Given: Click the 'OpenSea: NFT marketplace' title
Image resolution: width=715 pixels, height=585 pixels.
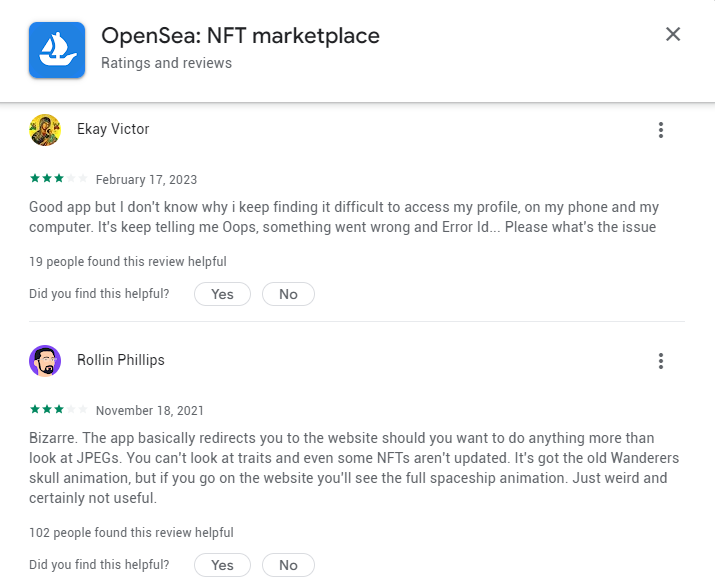Looking at the screenshot, I should tap(240, 36).
